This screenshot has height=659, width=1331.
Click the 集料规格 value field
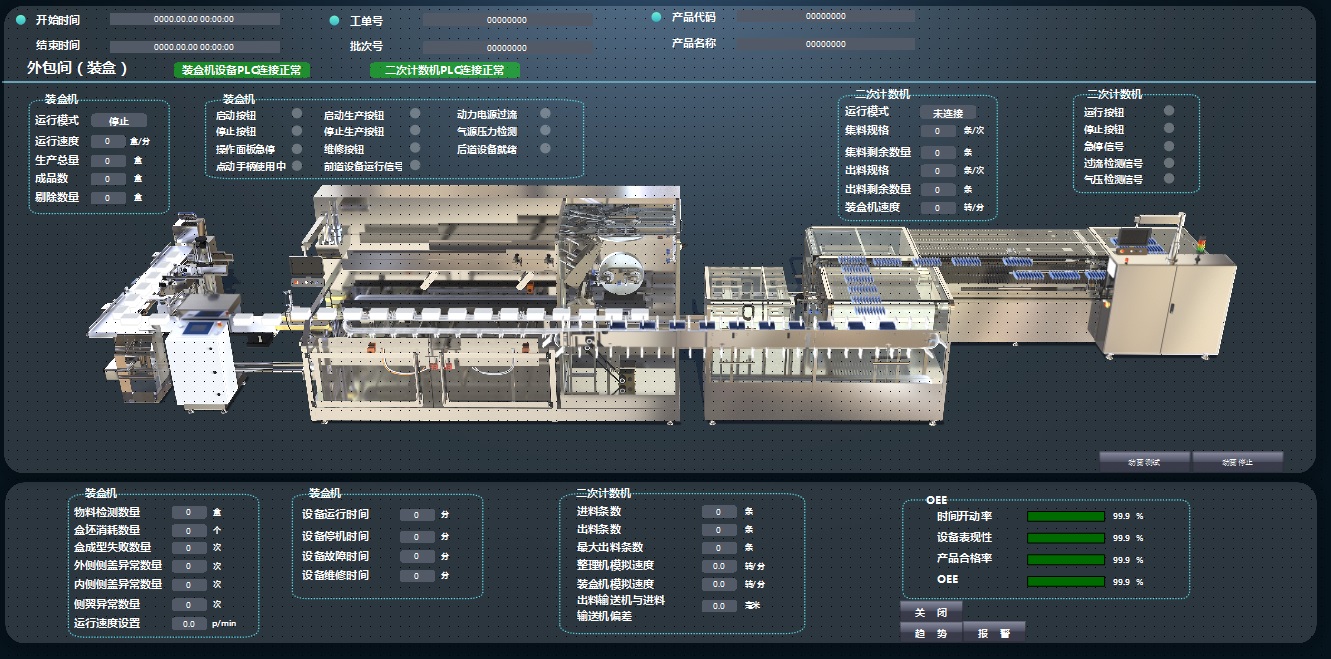[938, 131]
